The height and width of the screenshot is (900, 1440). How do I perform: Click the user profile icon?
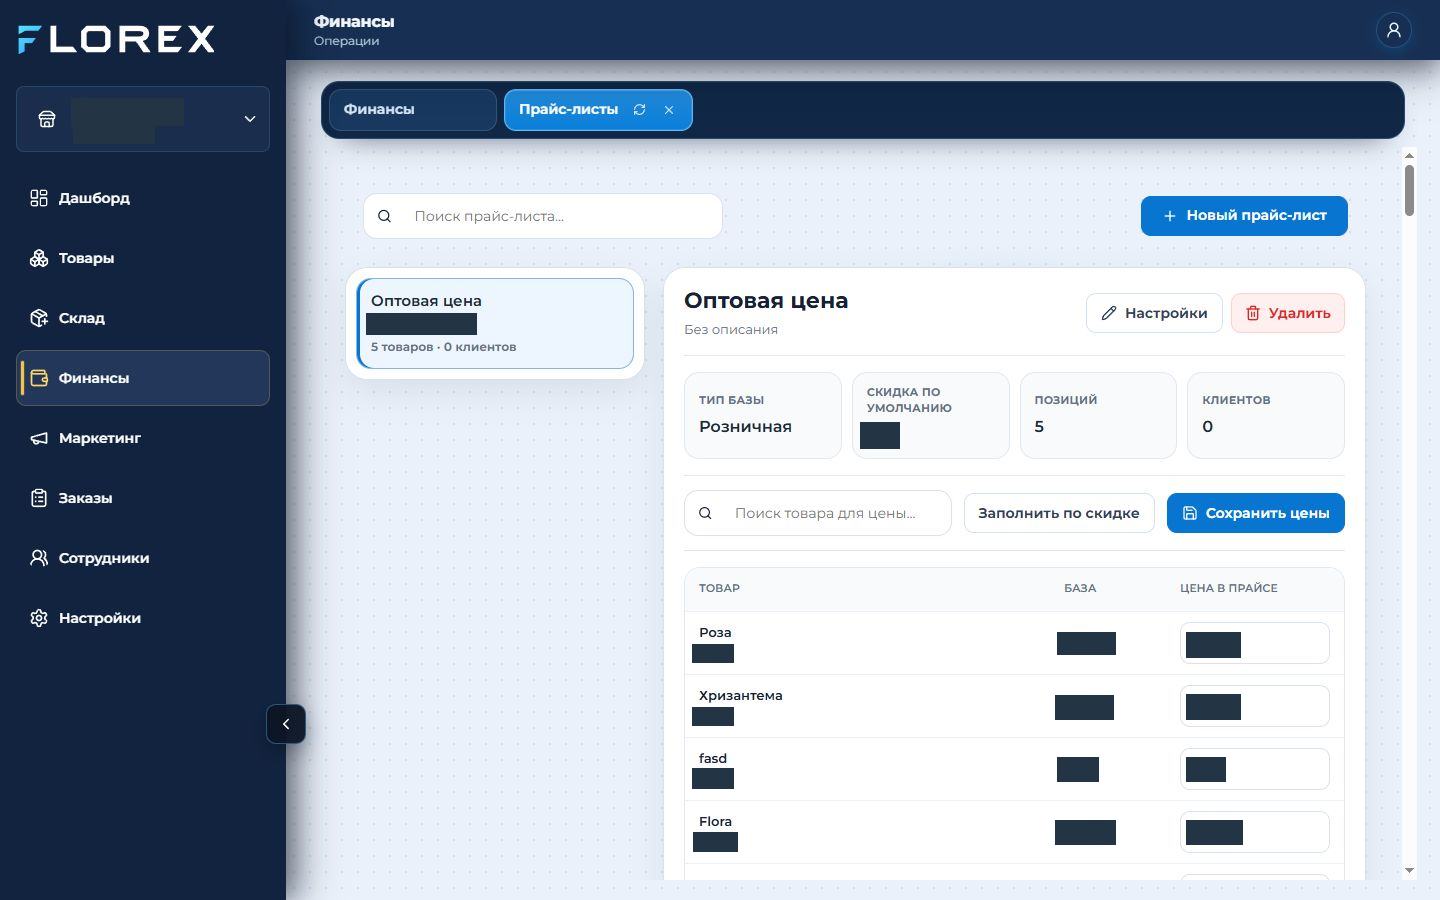[1393, 30]
